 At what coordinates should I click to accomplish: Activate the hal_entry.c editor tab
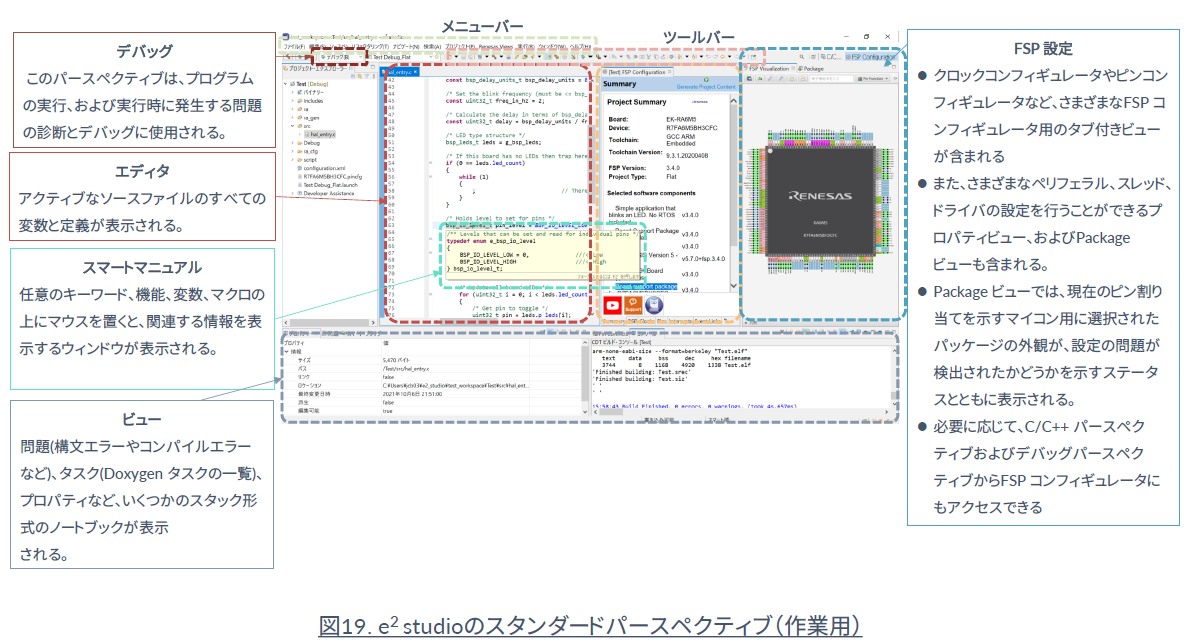399,72
